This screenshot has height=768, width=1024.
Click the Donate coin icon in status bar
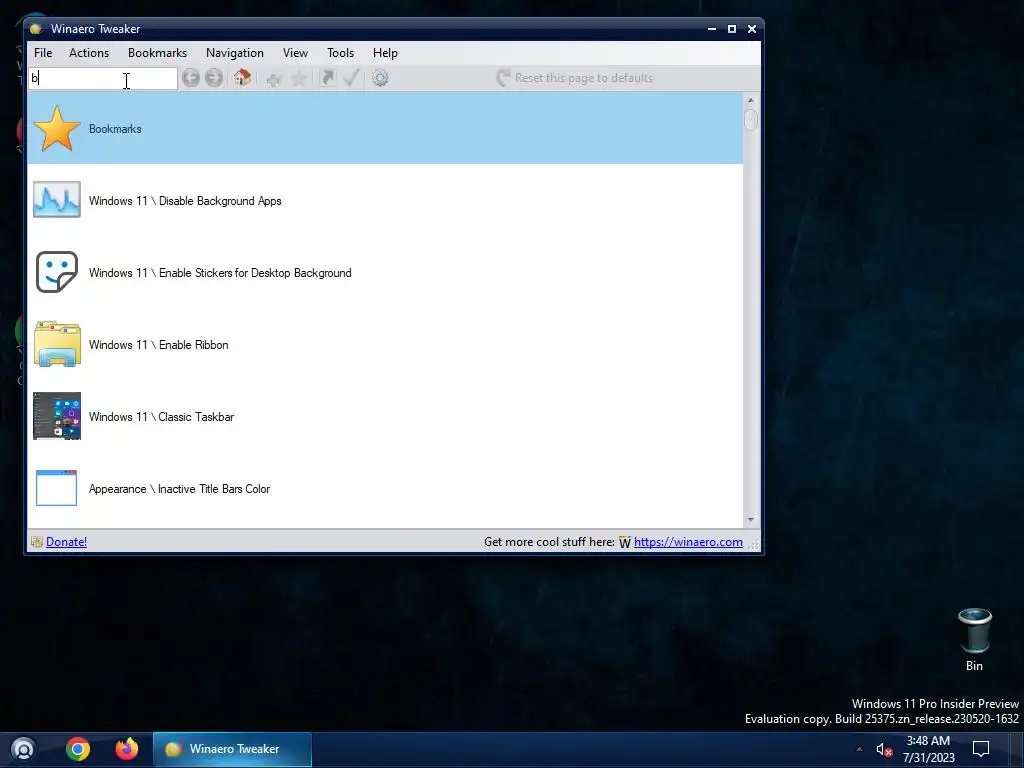pos(37,541)
